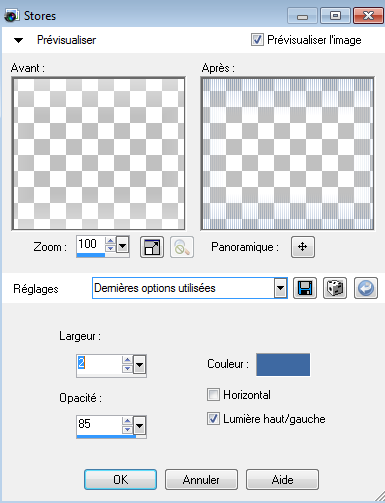385x503 pixels.
Task: Decrease Opacité with down spinner arrow
Action: click(x=127, y=429)
